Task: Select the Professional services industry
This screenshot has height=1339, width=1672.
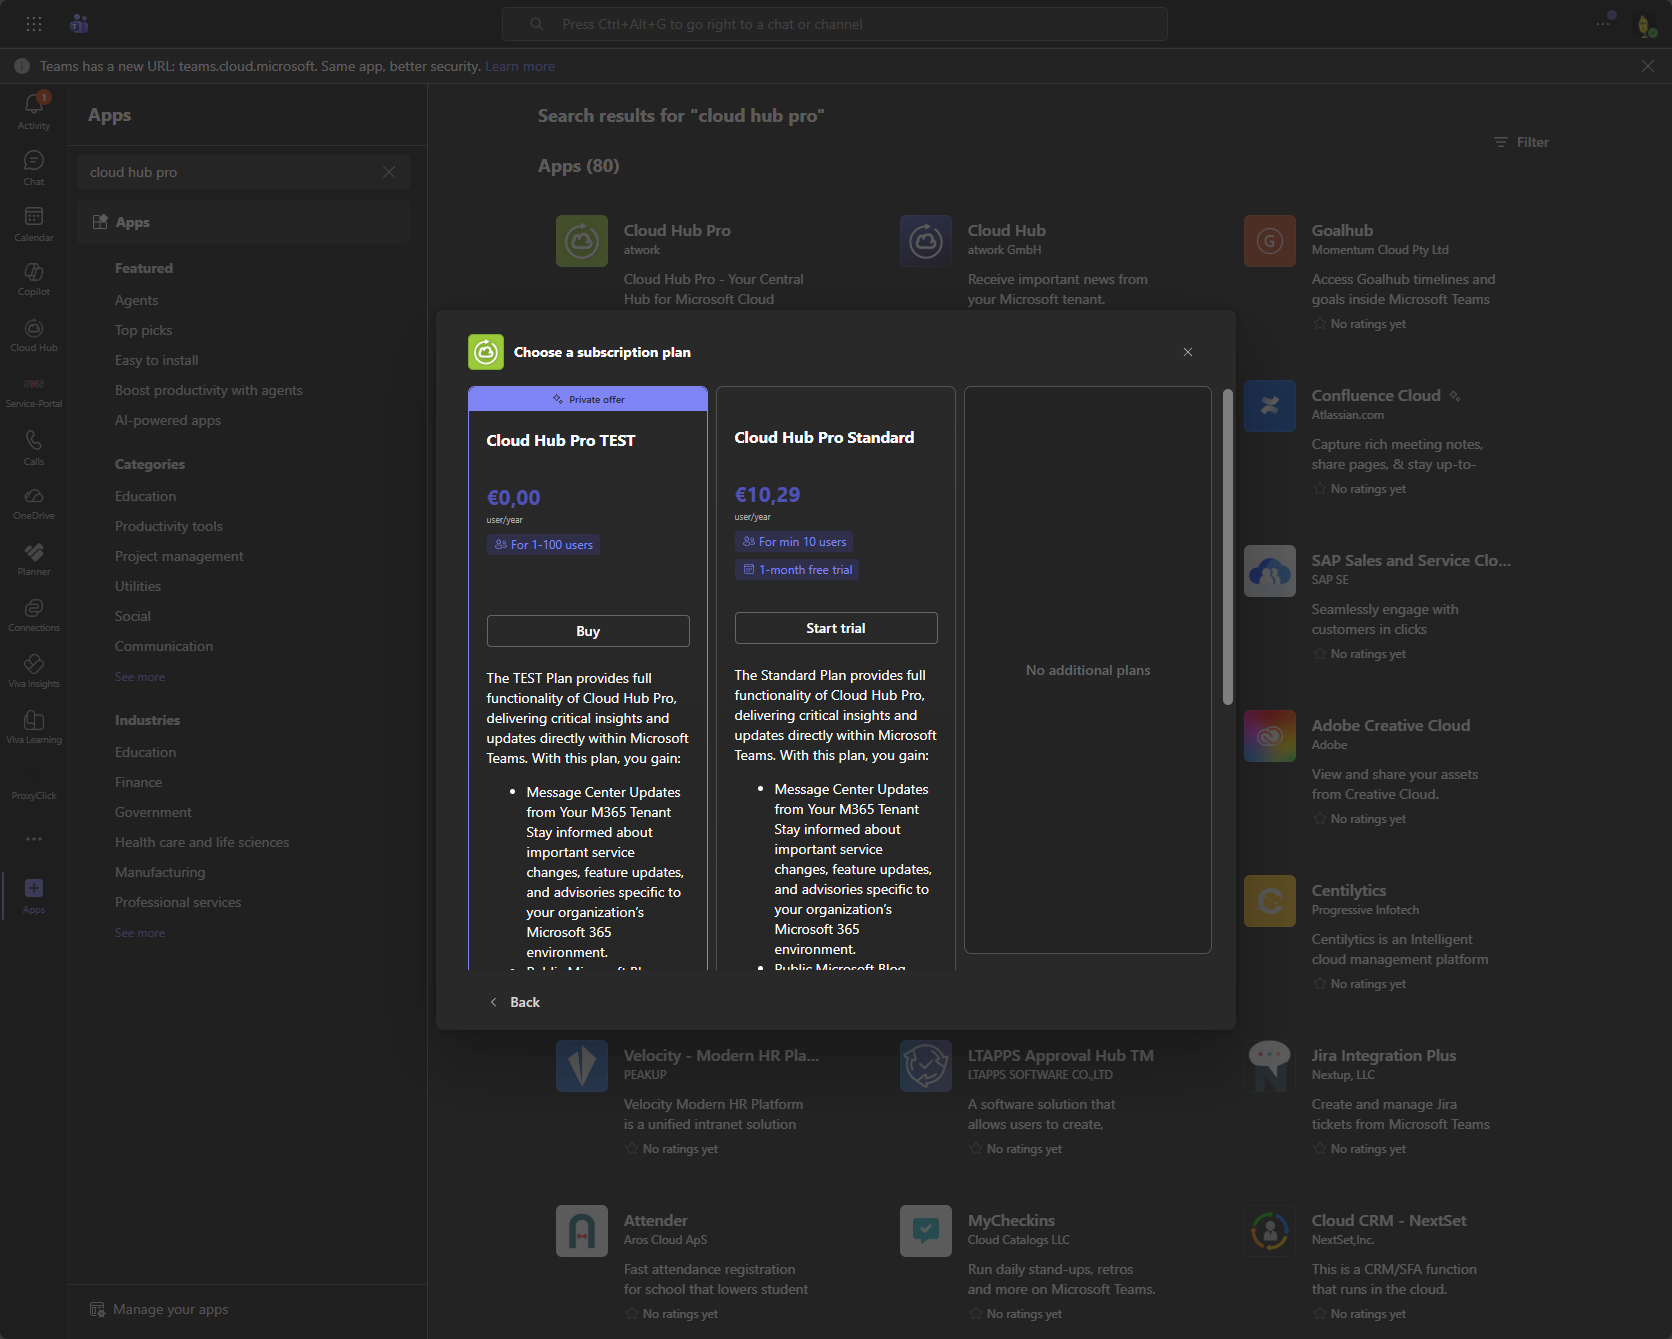Action: point(178,902)
